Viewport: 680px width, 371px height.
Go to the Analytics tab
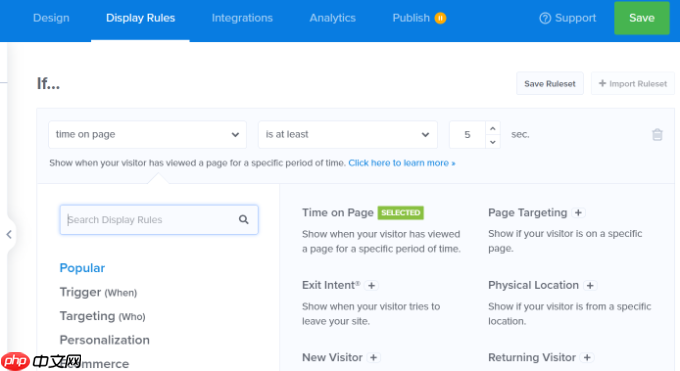coord(332,18)
